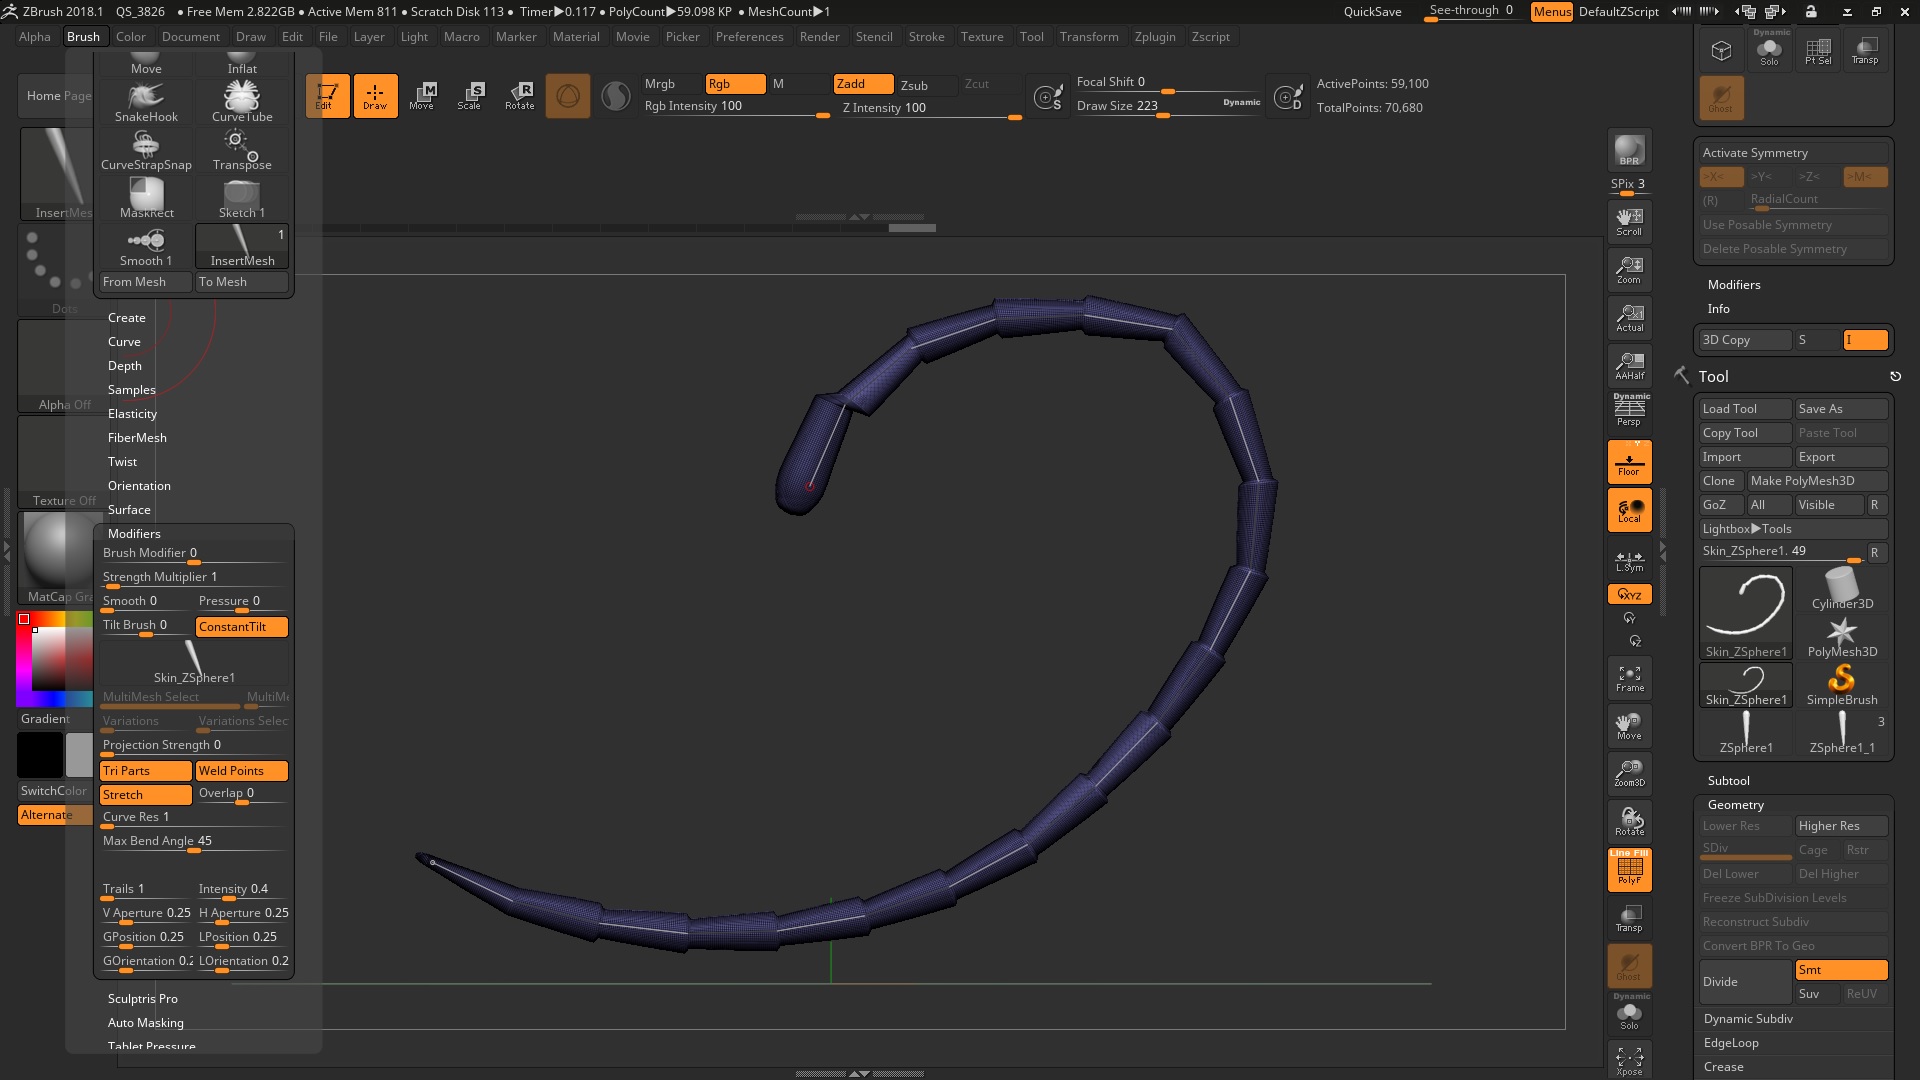Collapse the Geometry section

point(1736,805)
